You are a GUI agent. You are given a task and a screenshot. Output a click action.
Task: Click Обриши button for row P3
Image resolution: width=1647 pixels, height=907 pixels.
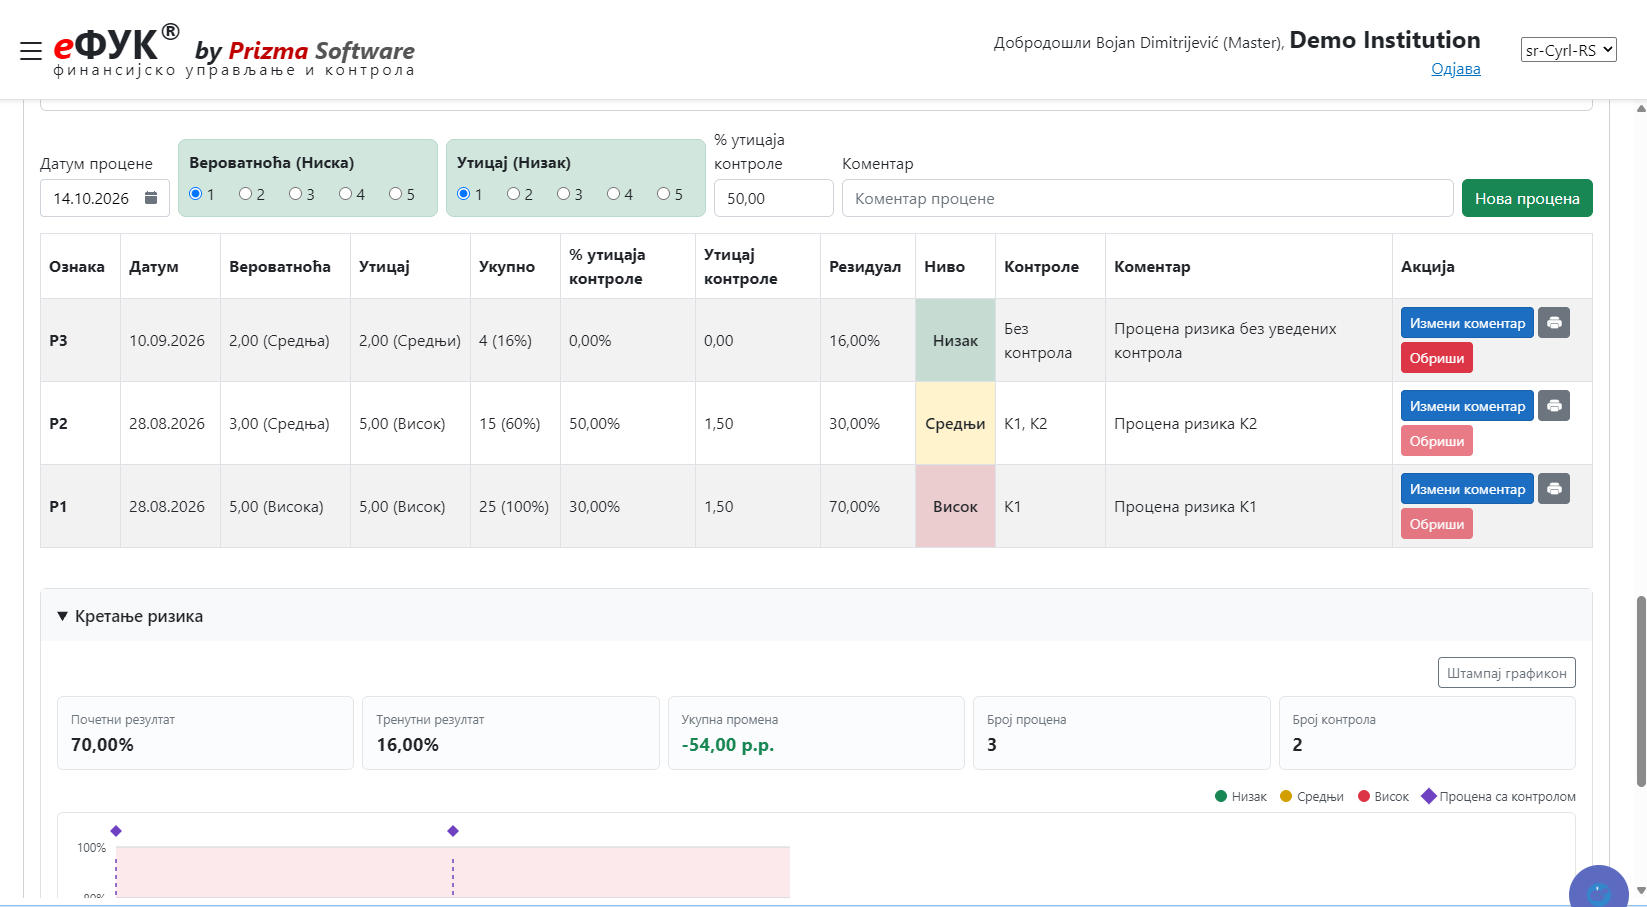(1437, 358)
